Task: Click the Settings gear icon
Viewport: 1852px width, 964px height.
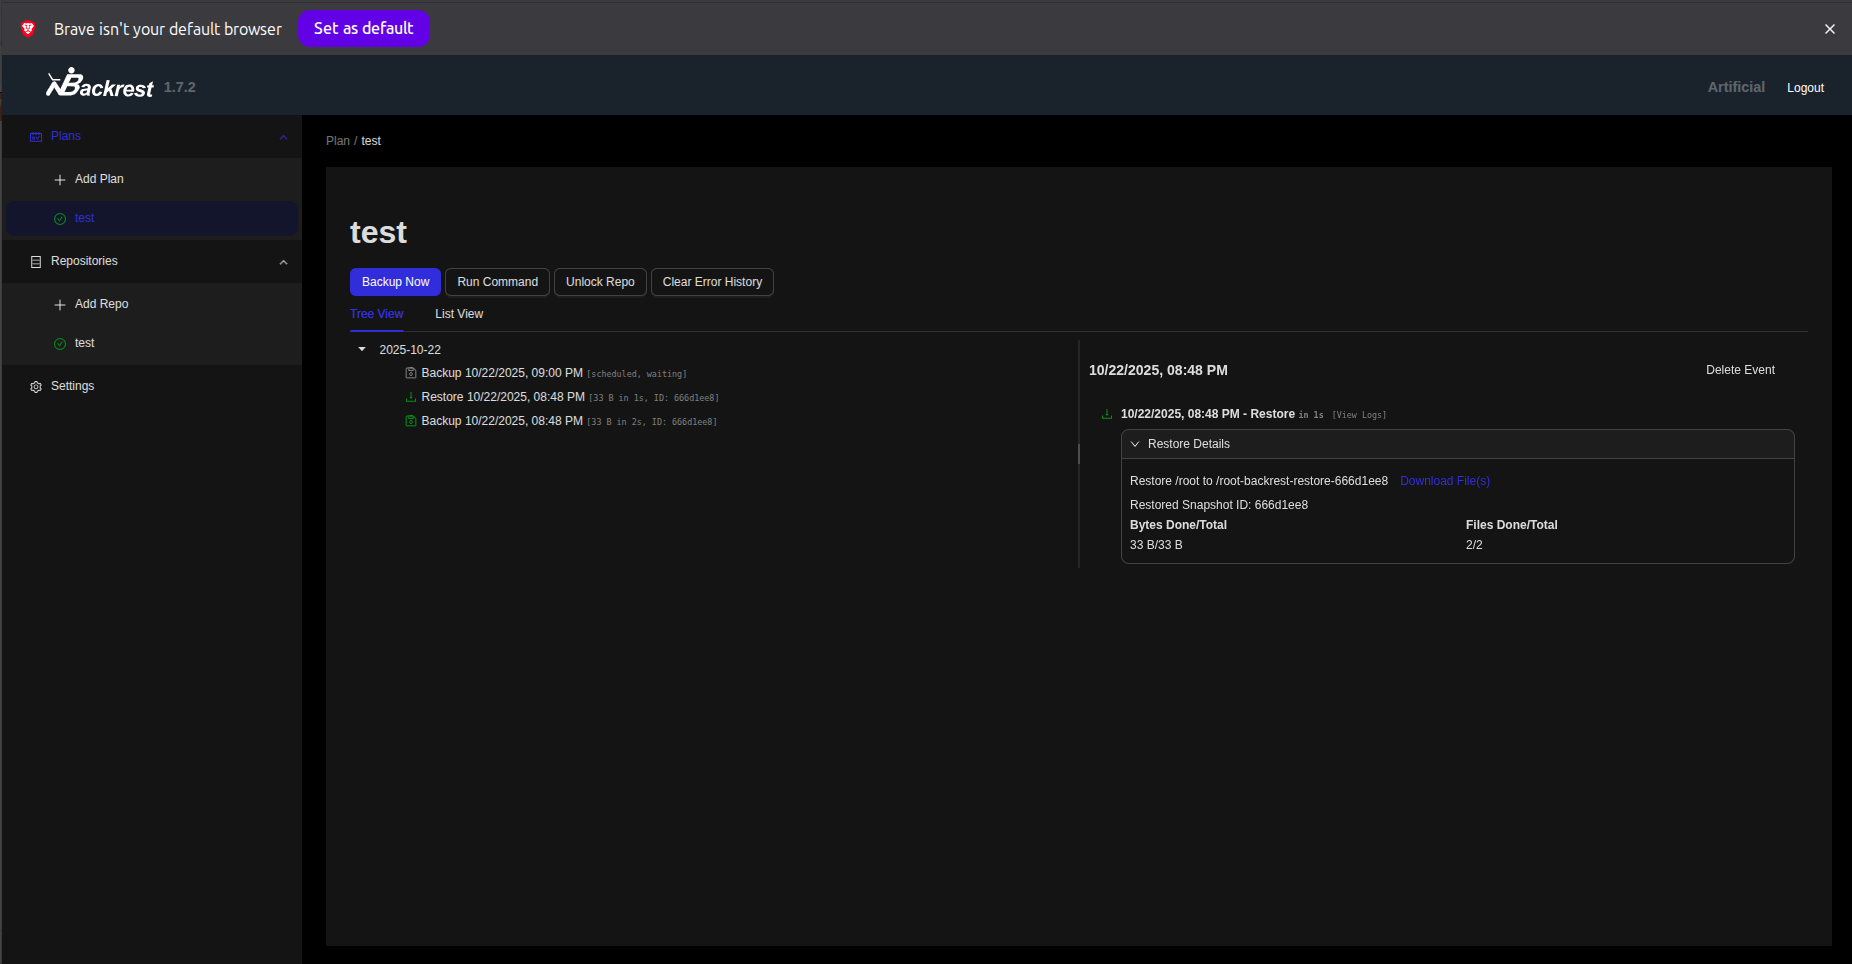Action: tap(36, 387)
